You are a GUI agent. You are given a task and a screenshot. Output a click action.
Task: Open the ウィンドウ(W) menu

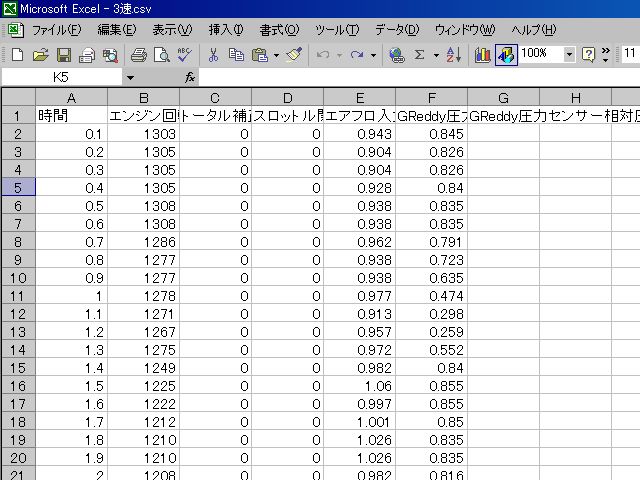(x=465, y=30)
